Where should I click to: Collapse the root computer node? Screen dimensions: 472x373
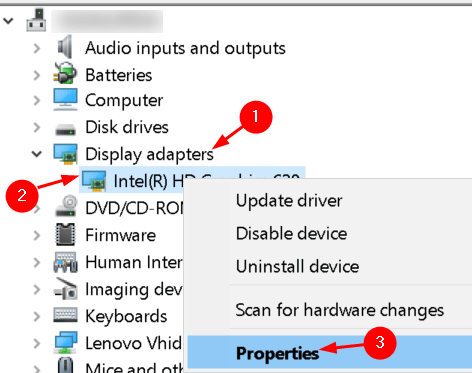[x=8, y=21]
